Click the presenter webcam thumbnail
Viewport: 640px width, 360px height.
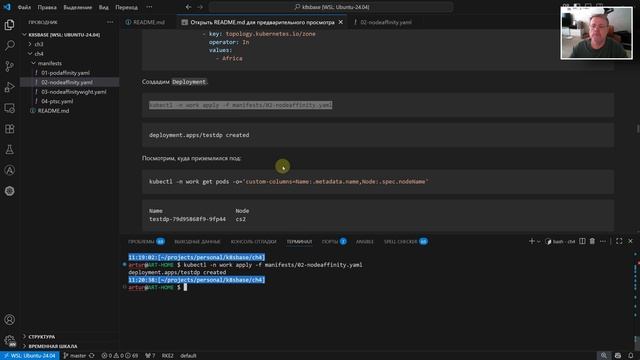pos(596,33)
